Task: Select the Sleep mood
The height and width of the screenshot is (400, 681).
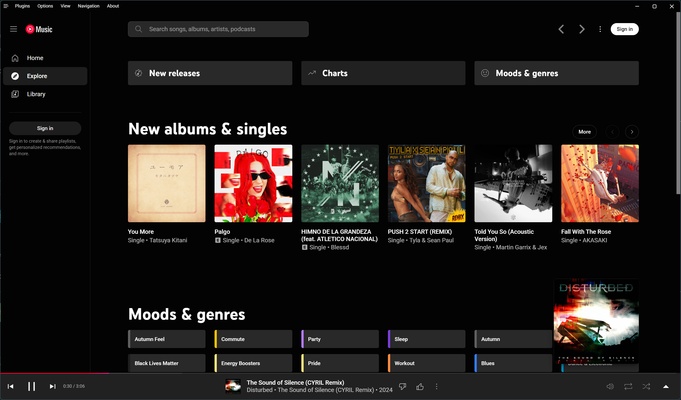Action: (426, 339)
